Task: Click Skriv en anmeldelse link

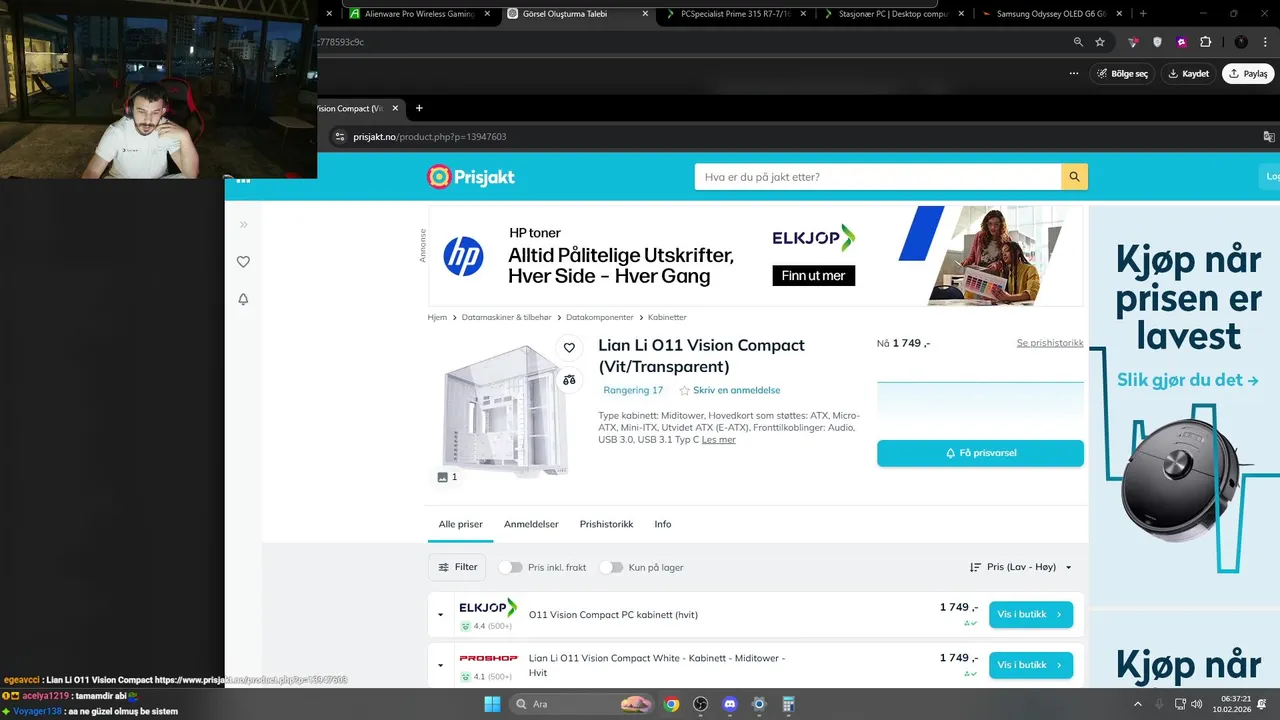Action: click(x=737, y=390)
